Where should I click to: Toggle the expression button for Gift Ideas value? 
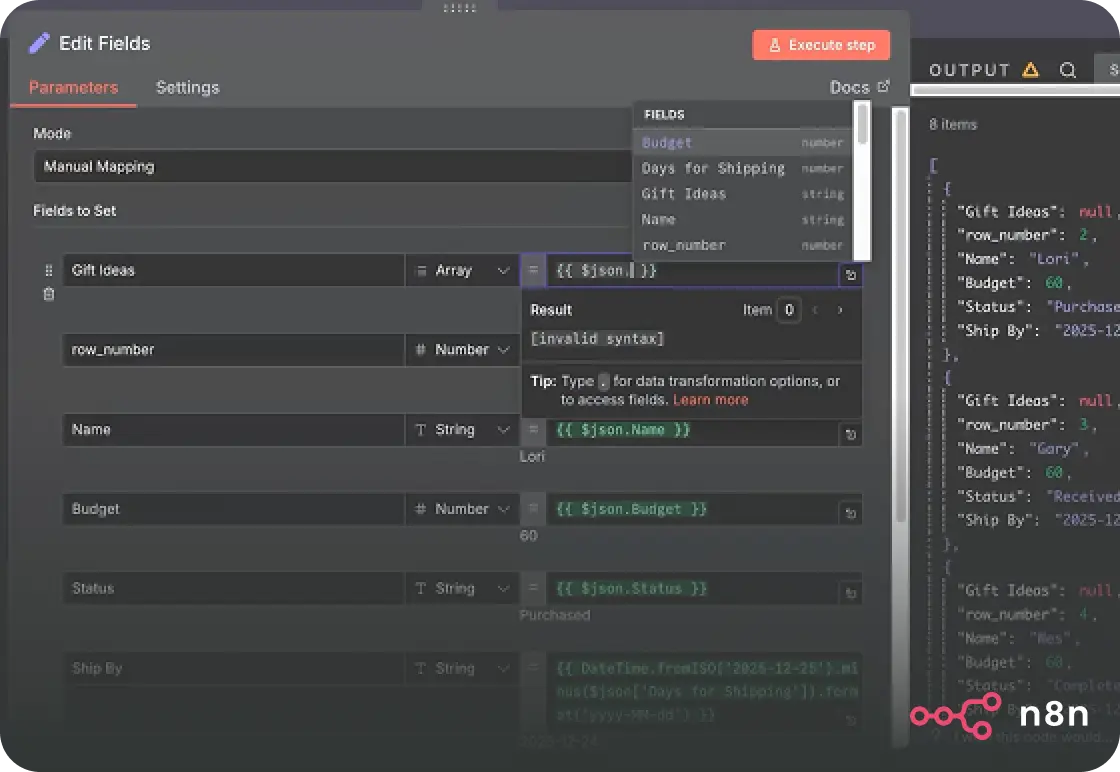533,270
